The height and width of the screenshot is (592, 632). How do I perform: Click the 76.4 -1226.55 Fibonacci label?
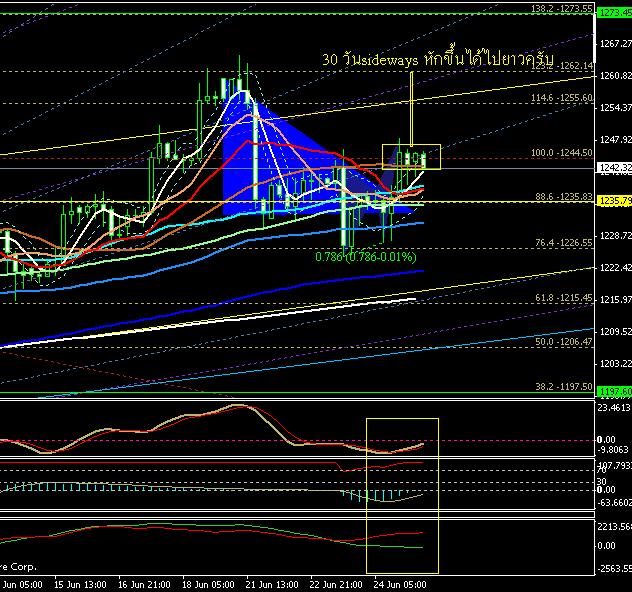point(562,242)
